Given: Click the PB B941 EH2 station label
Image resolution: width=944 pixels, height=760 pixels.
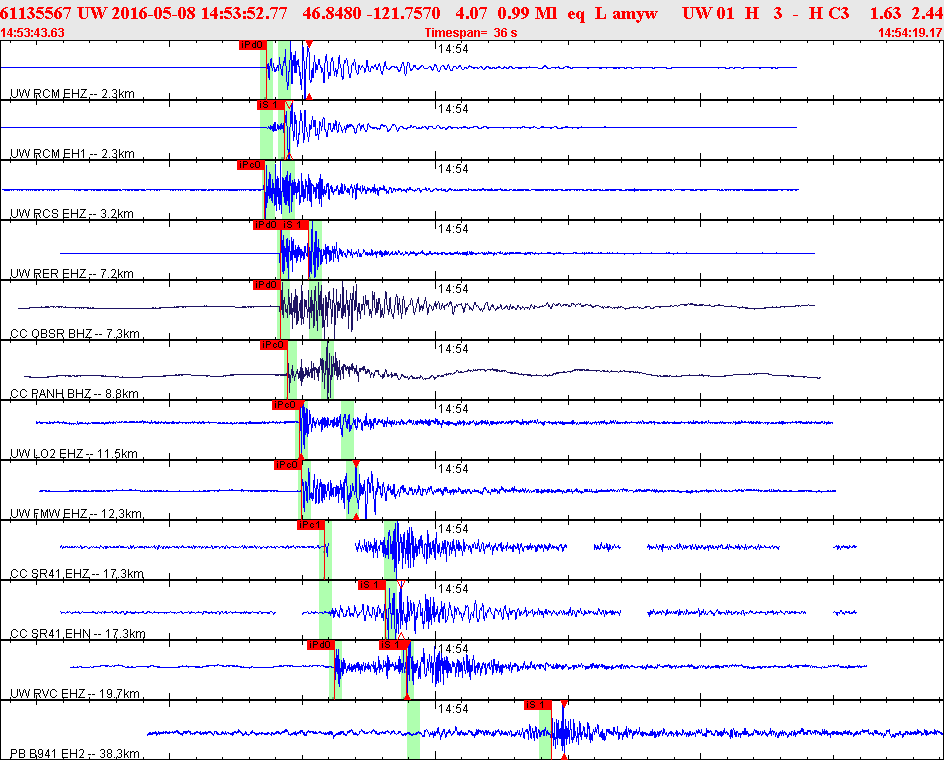Looking at the screenshot, I should click(75, 754).
